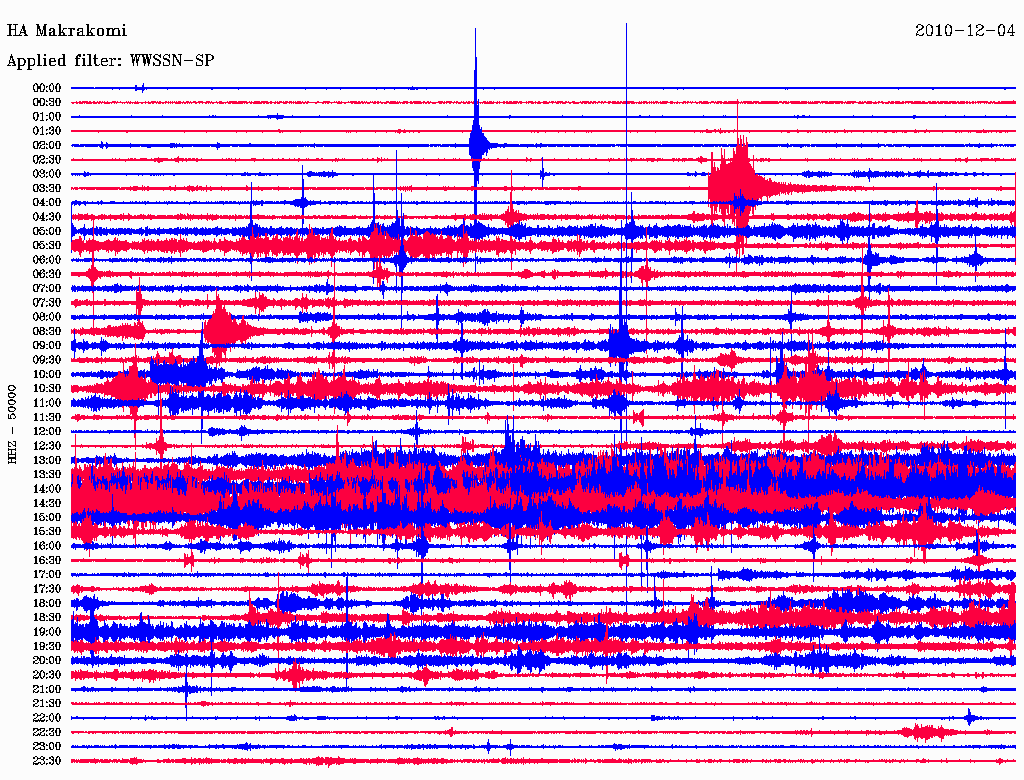This screenshot has height=780, width=1024.
Task: Select the 18:00 time label
Action: coord(47,603)
